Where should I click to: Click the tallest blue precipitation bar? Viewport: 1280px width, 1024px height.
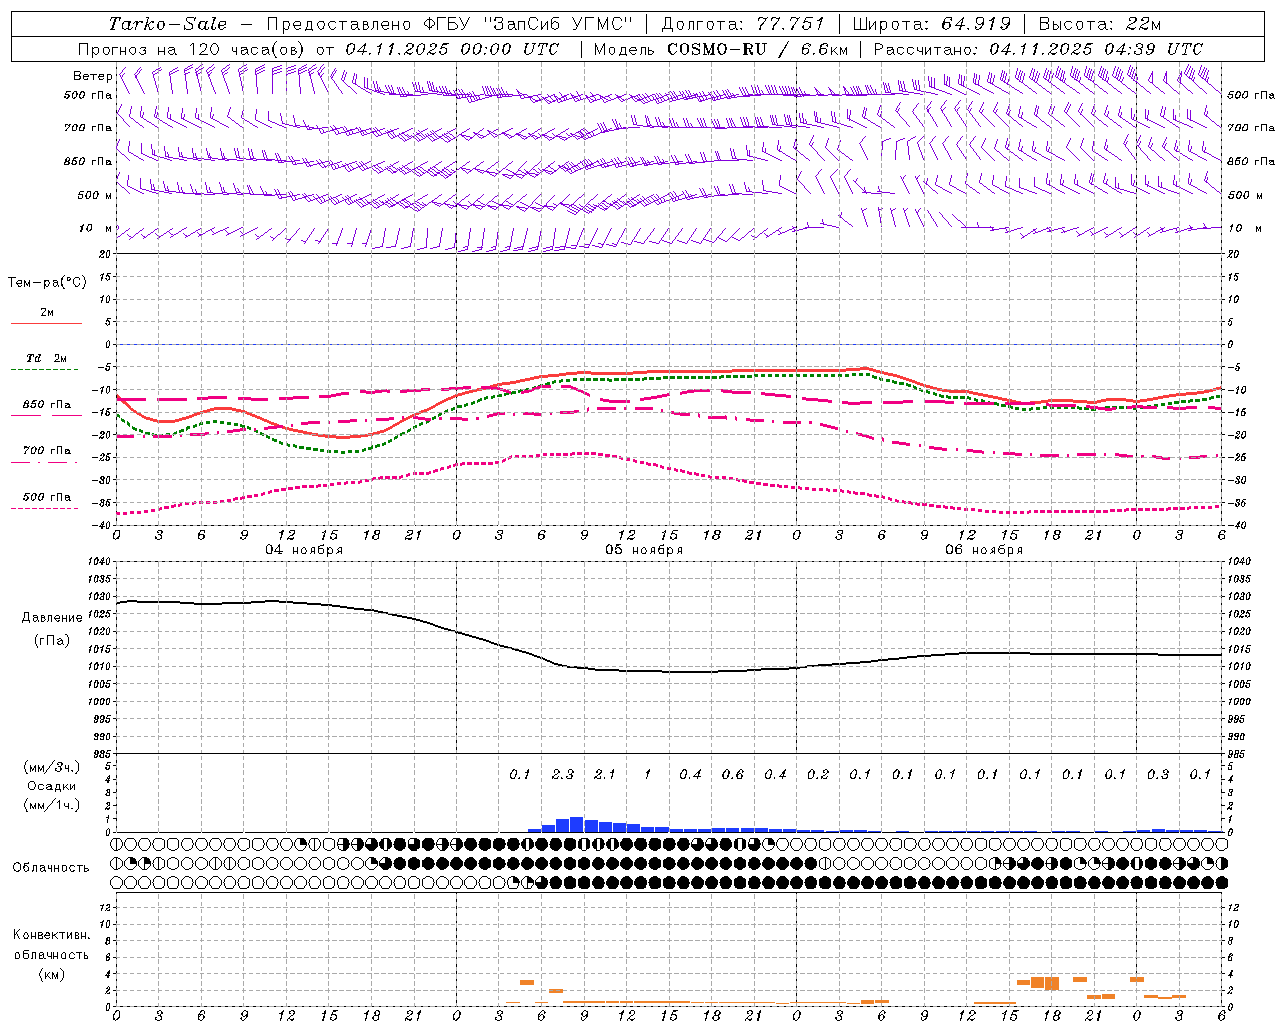(577, 824)
